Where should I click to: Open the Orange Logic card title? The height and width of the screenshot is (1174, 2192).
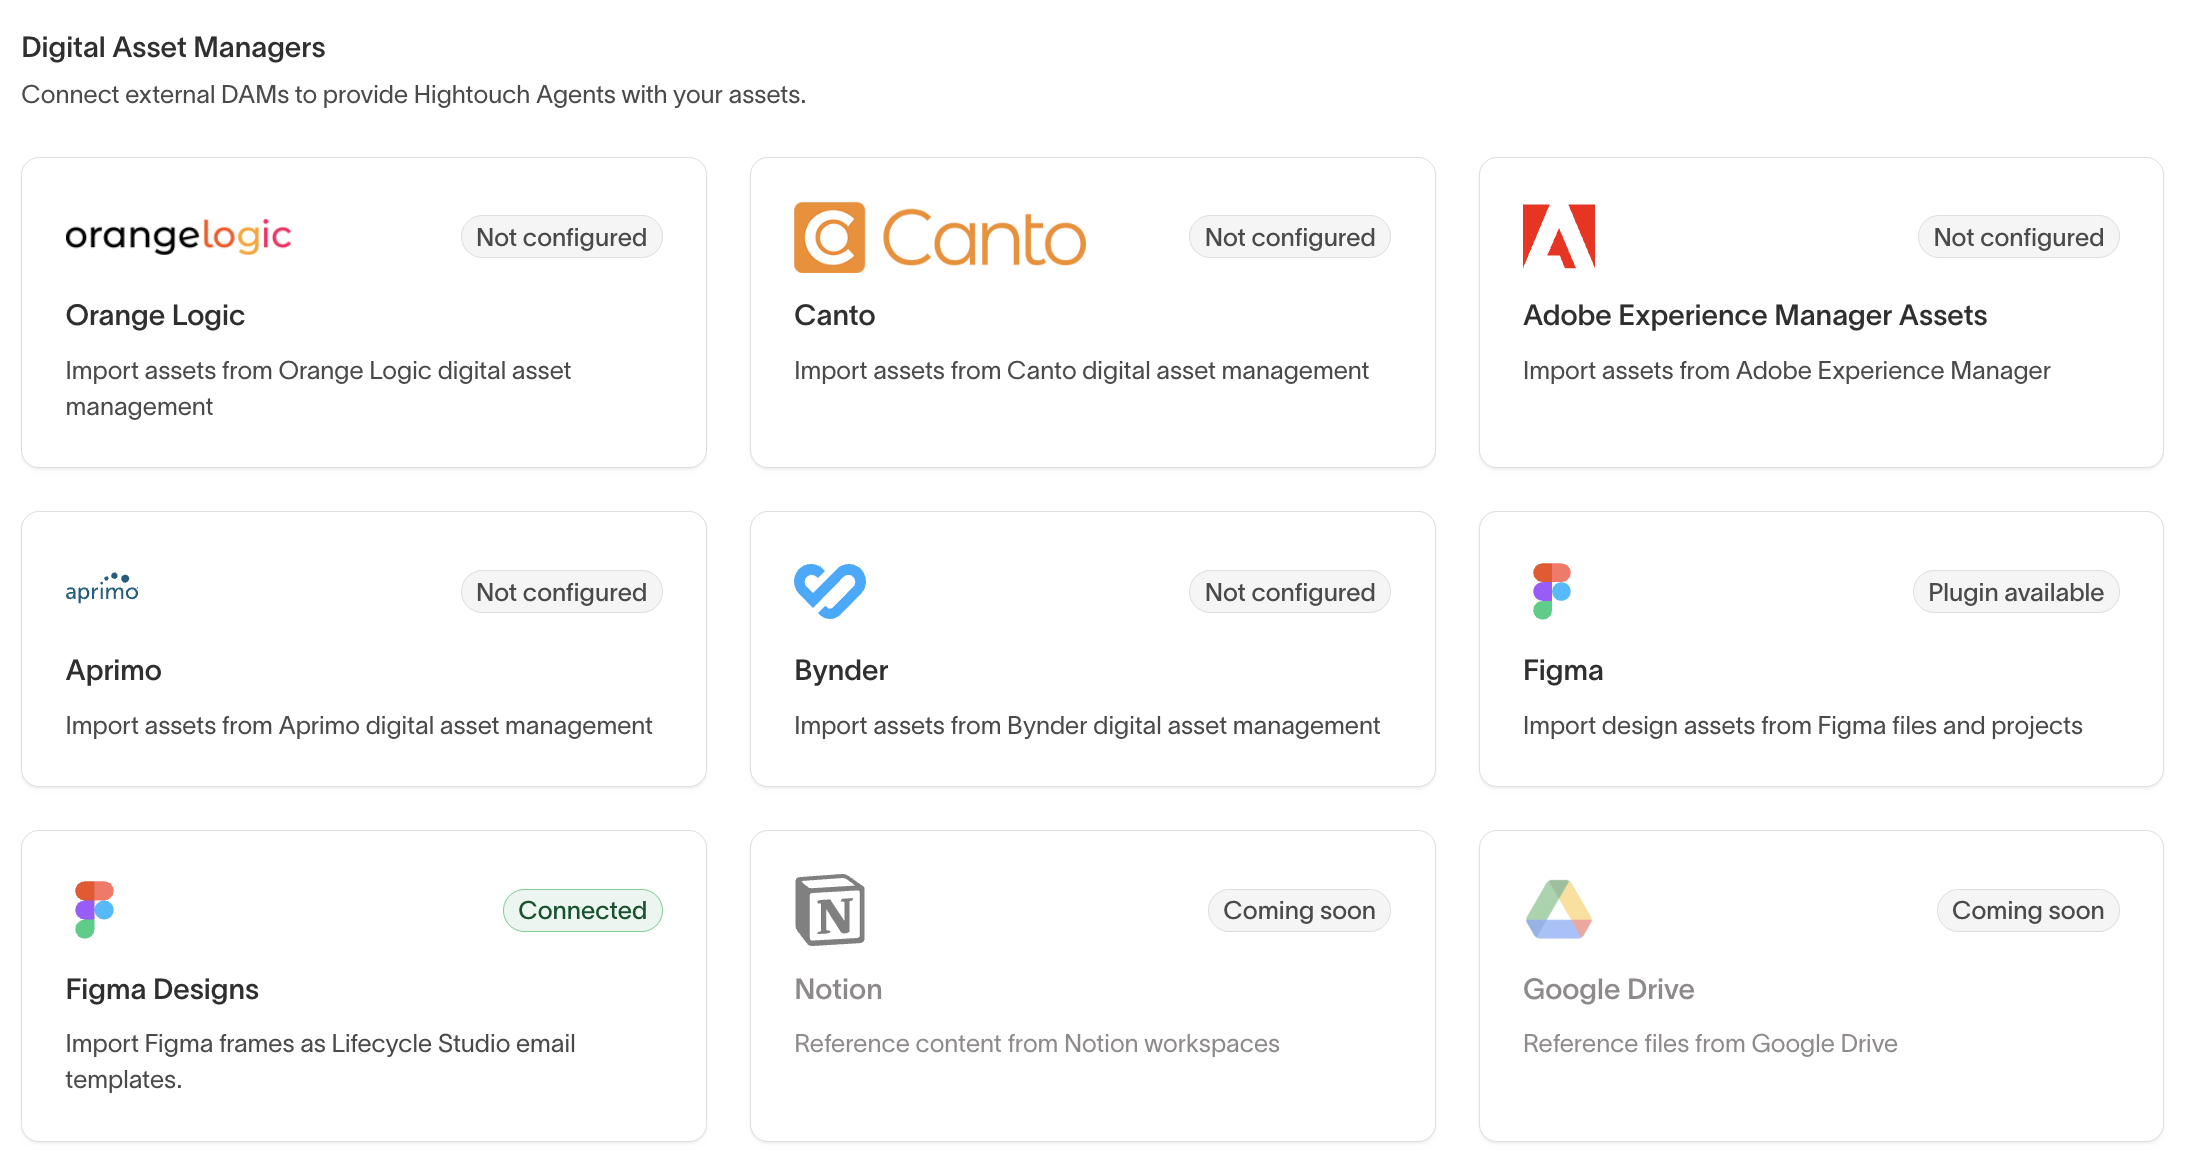coord(155,315)
